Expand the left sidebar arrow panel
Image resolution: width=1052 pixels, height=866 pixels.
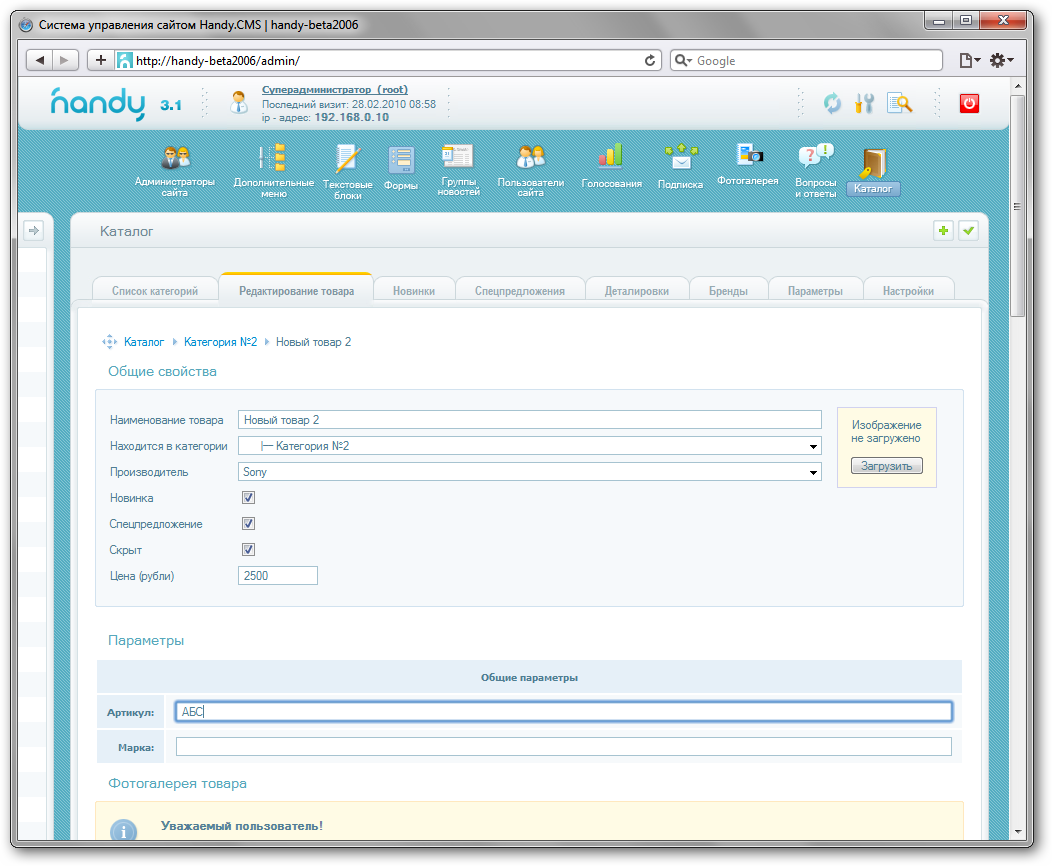(x=33, y=231)
